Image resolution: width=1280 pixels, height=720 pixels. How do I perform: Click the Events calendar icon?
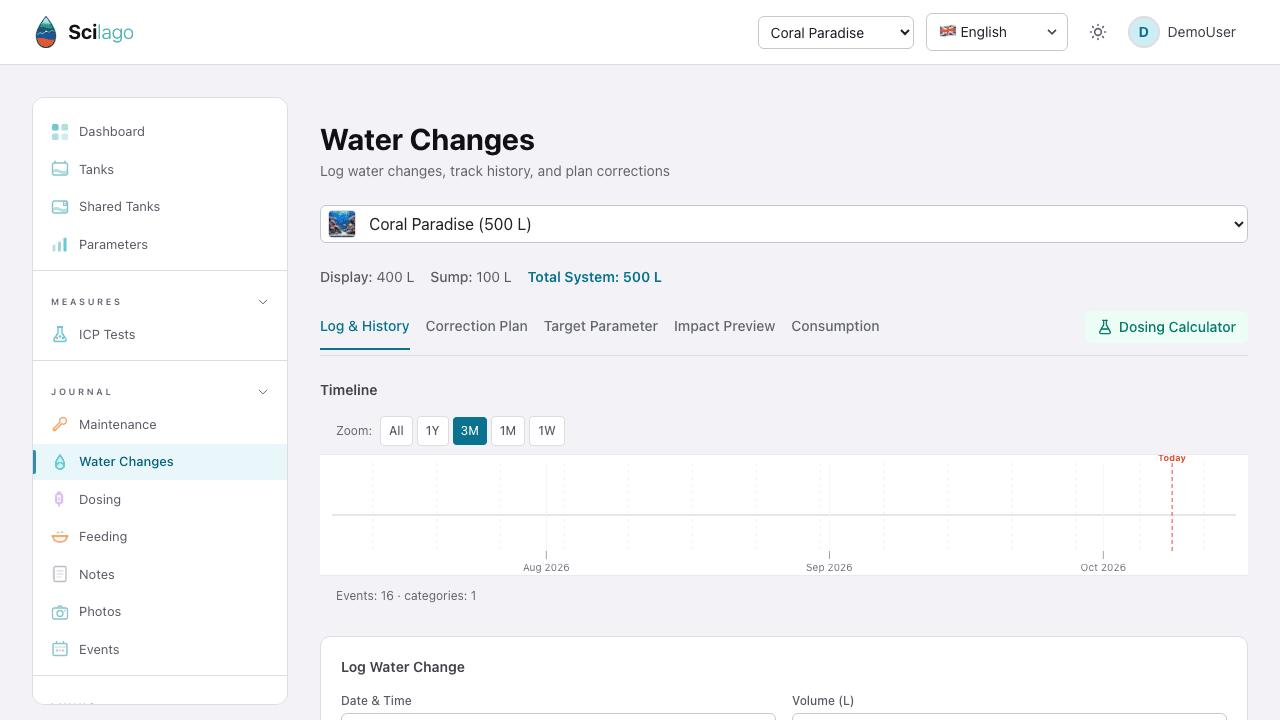coord(60,649)
